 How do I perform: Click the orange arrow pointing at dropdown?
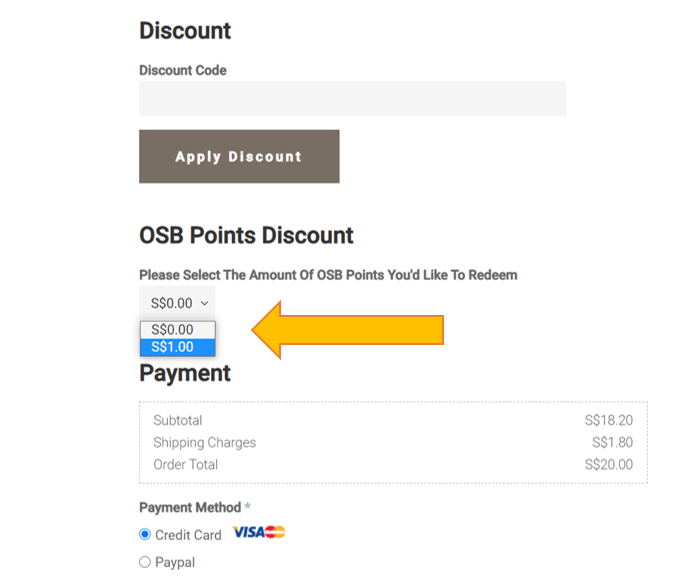click(348, 330)
